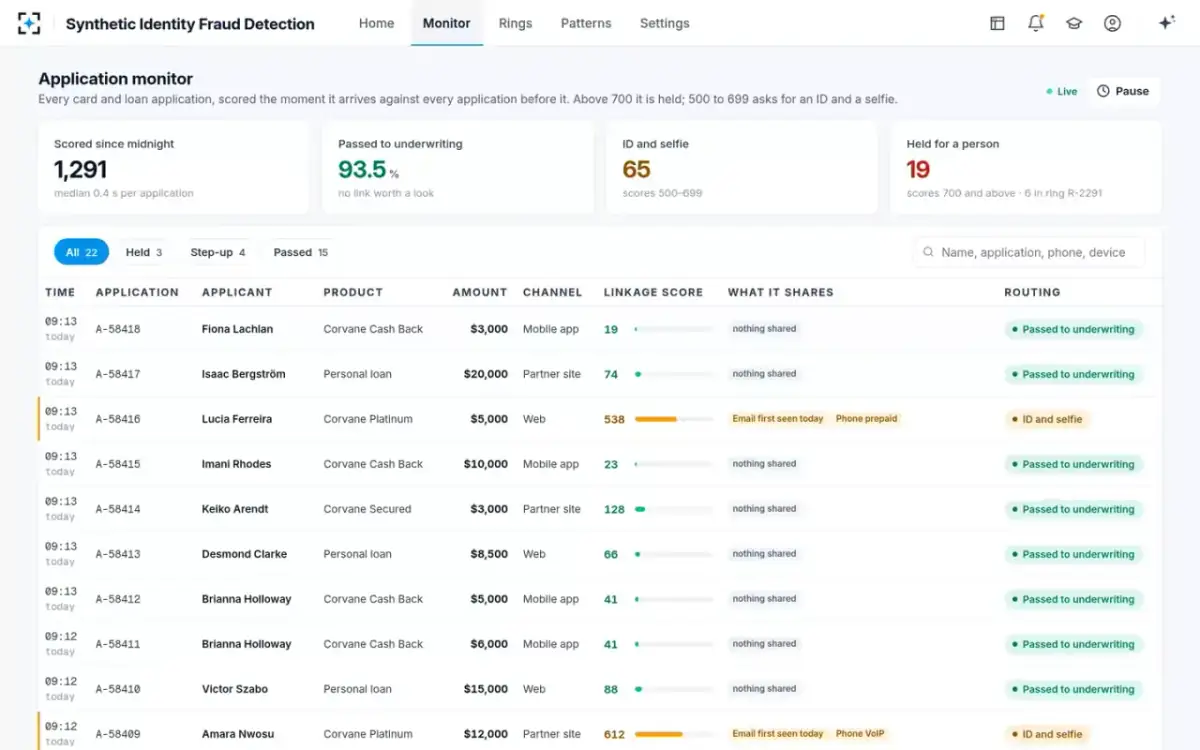Select applicant Desmond Clarke
Screen dimensions: 1200x750
pos(244,554)
